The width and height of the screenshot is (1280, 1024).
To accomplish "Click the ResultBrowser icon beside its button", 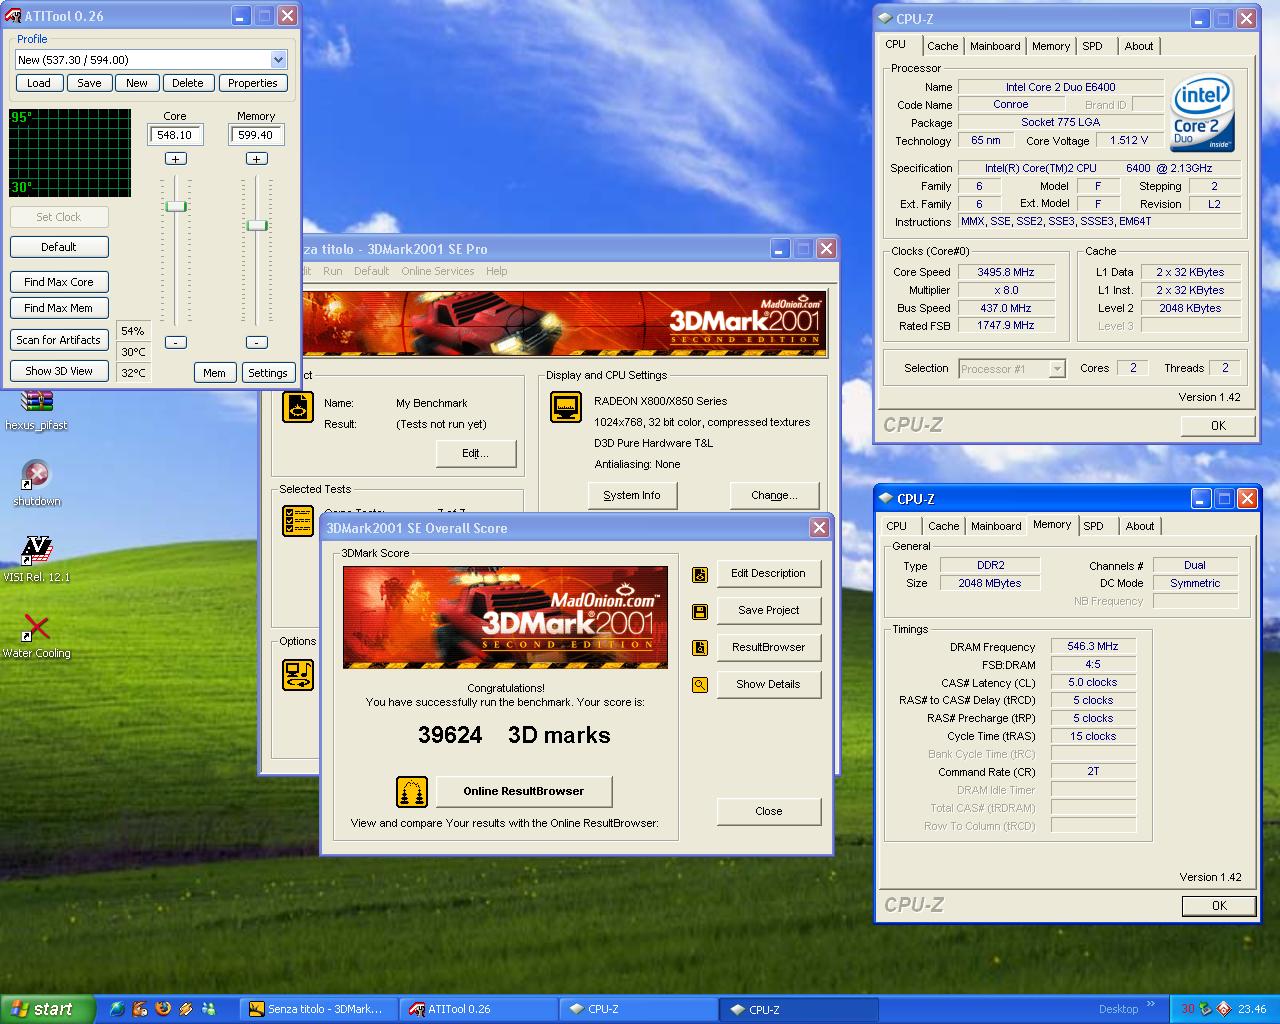I will 700,648.
